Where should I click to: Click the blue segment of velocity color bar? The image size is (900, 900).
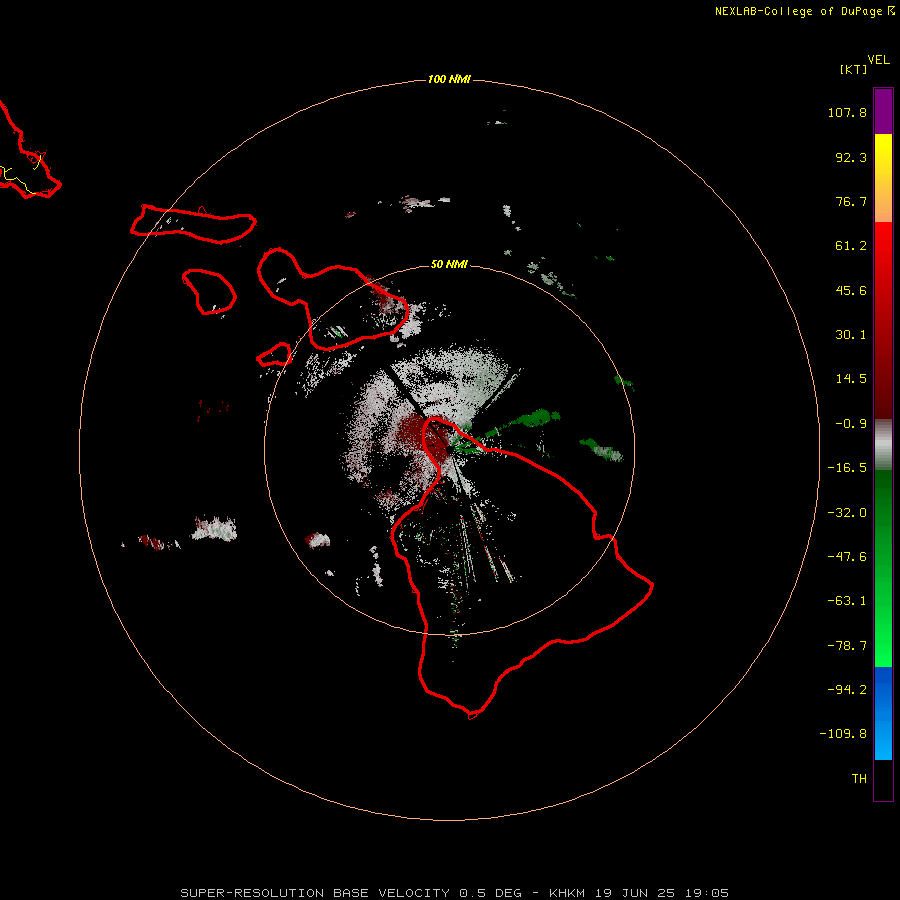pos(883,713)
